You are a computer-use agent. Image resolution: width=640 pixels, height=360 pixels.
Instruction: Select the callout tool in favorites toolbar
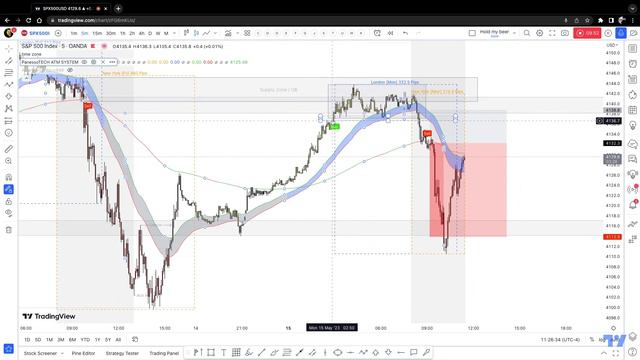point(413,352)
